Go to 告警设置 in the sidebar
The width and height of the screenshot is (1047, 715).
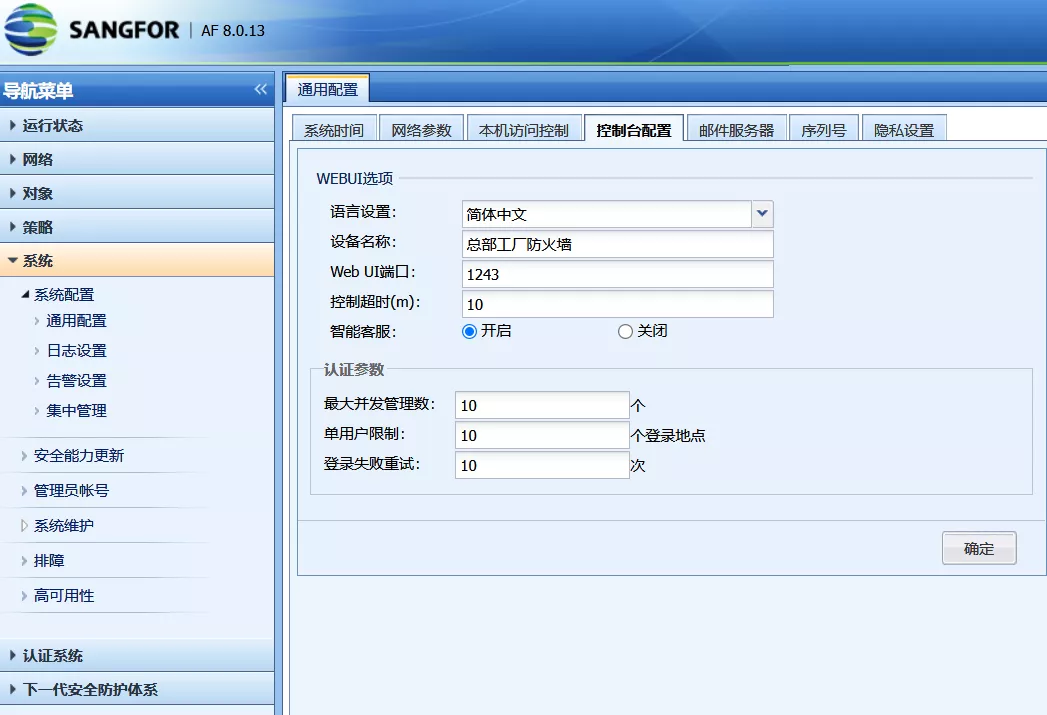(76, 381)
